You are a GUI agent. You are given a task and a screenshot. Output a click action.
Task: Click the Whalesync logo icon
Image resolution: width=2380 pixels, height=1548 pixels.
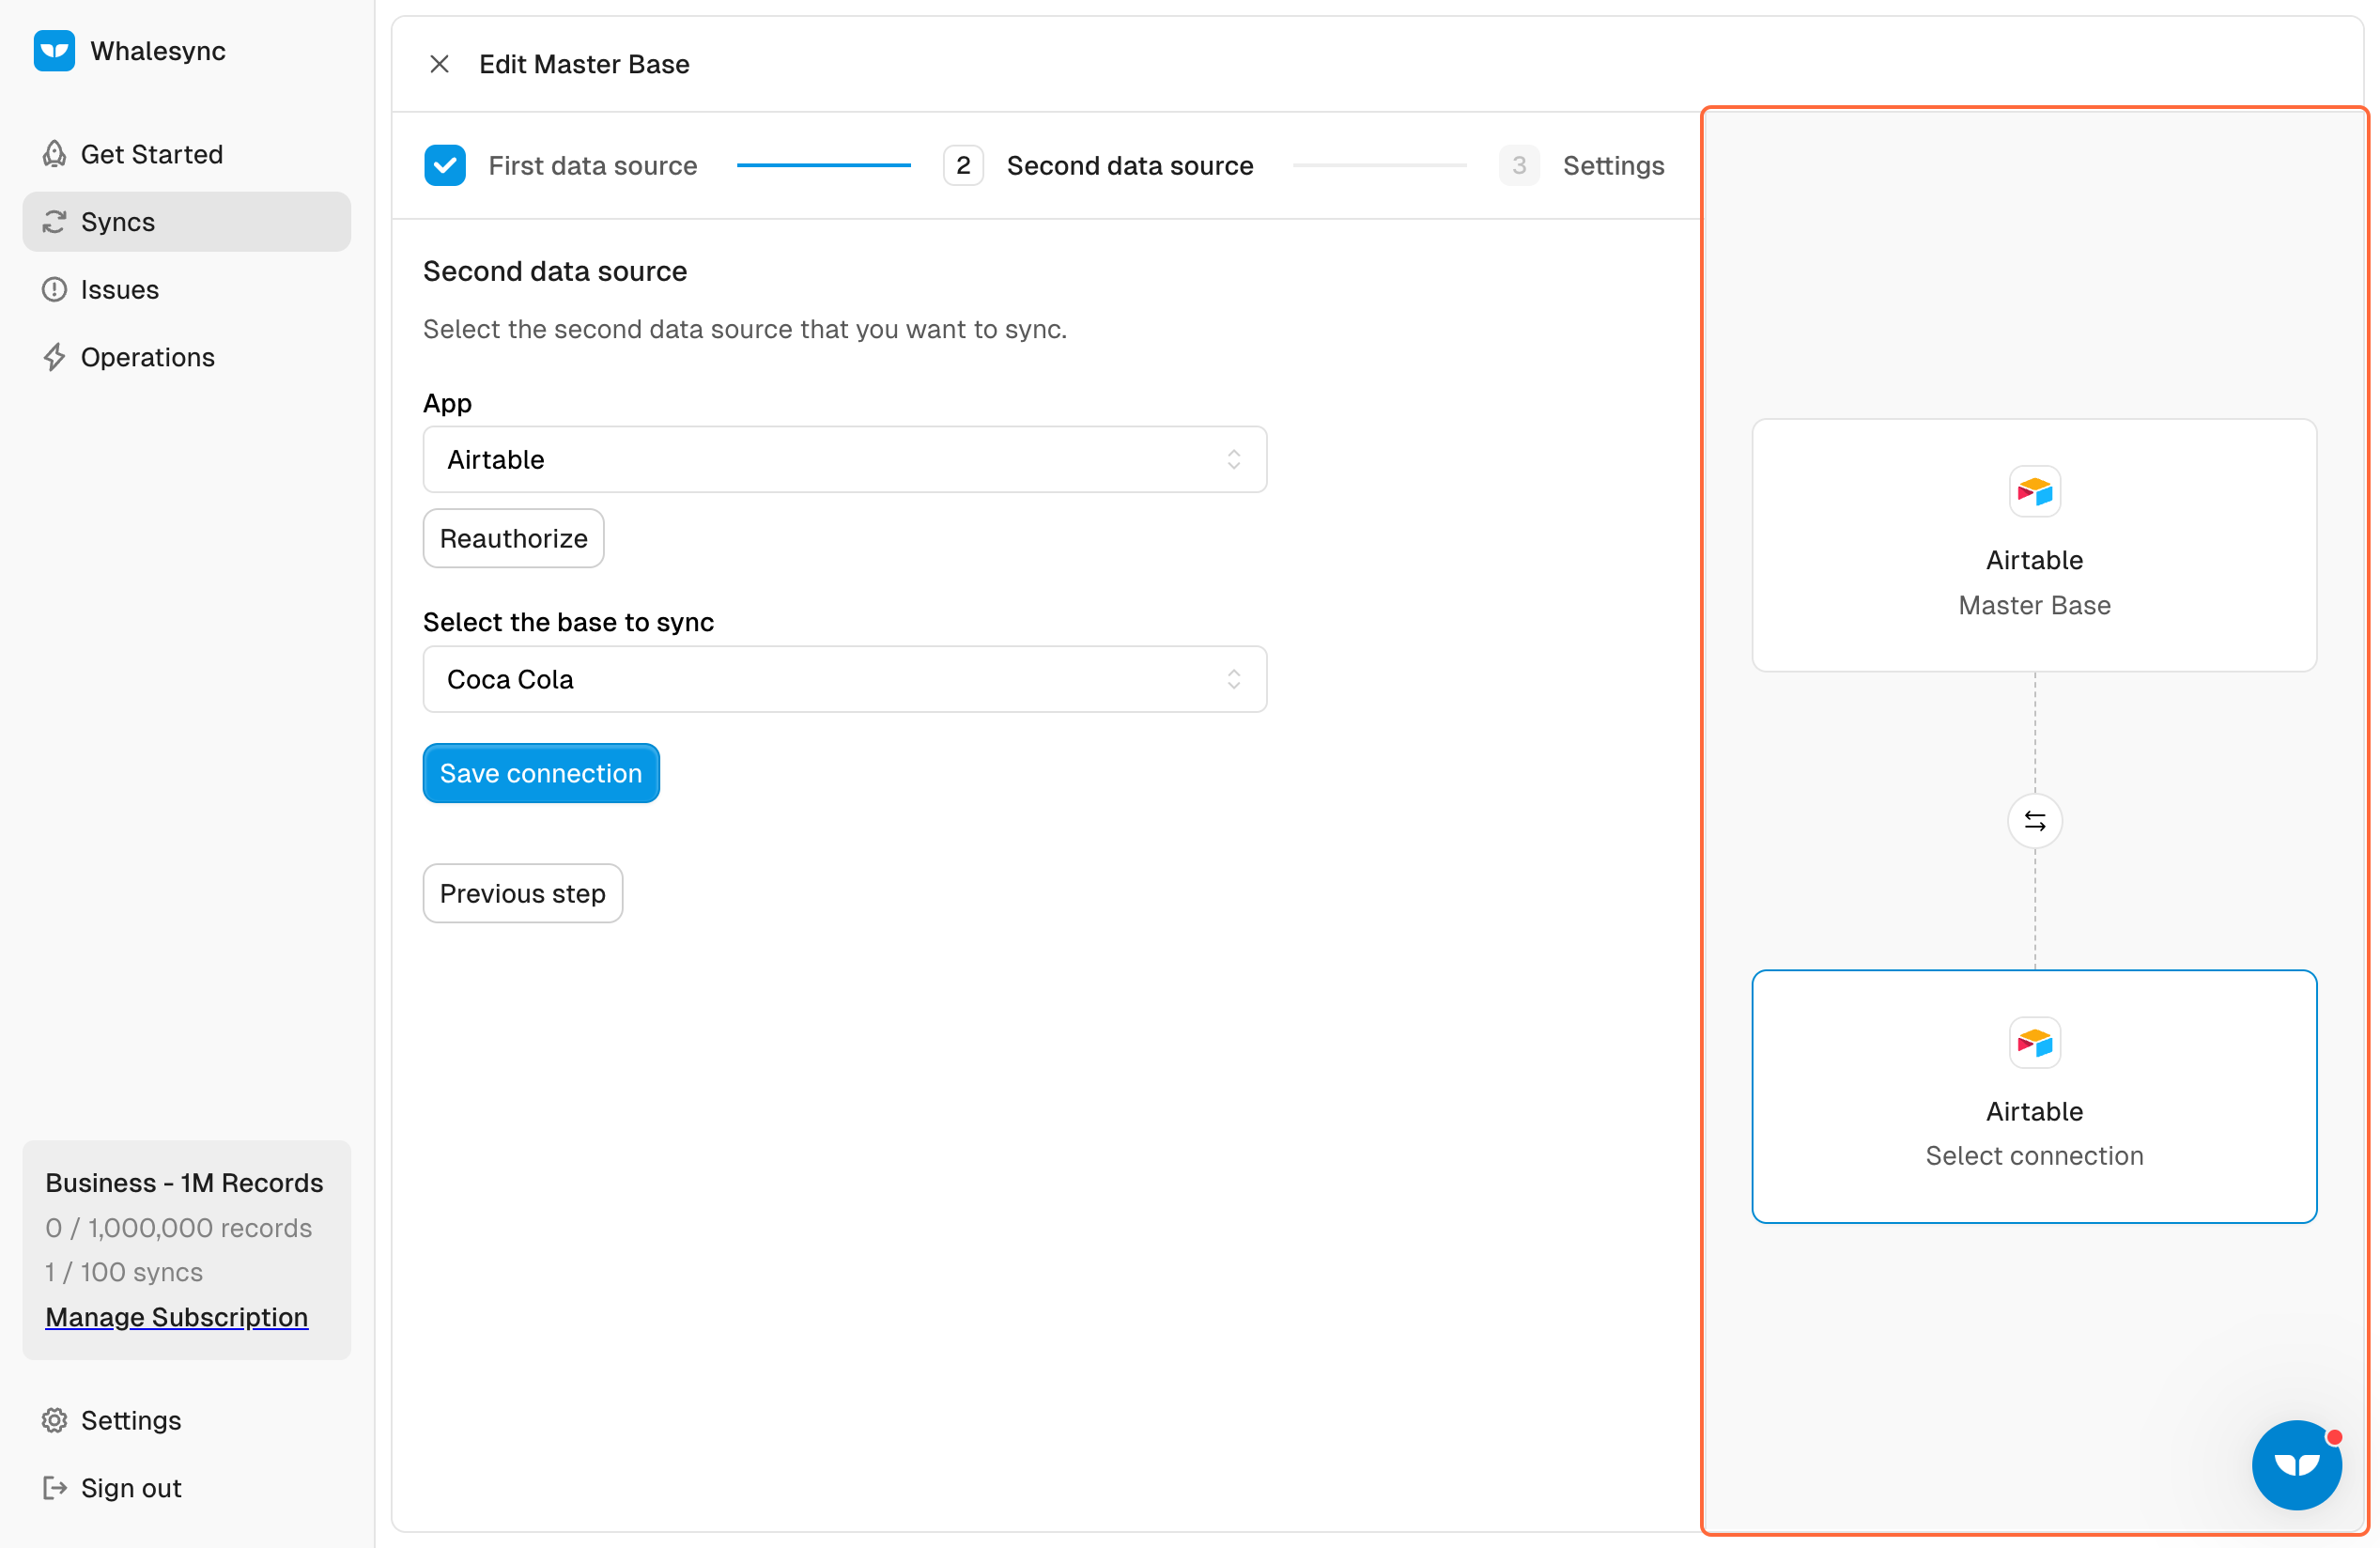tap(54, 51)
